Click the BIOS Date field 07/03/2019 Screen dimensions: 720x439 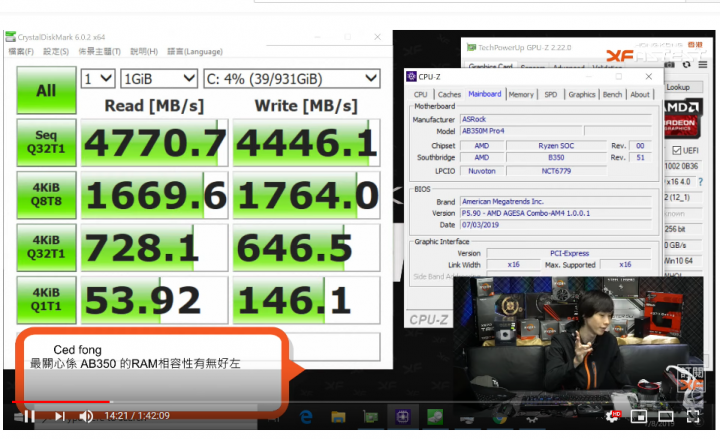[x=556, y=225]
